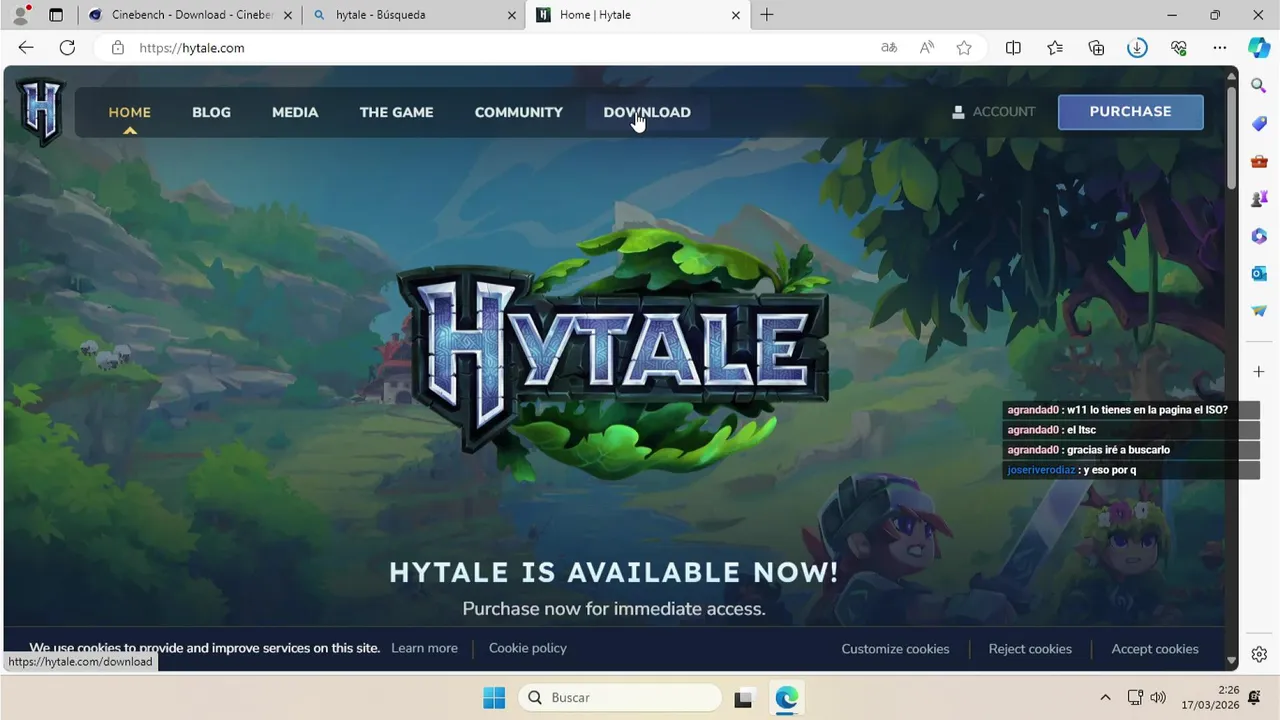
Task: Click the read aloud icon
Action: [x=927, y=48]
